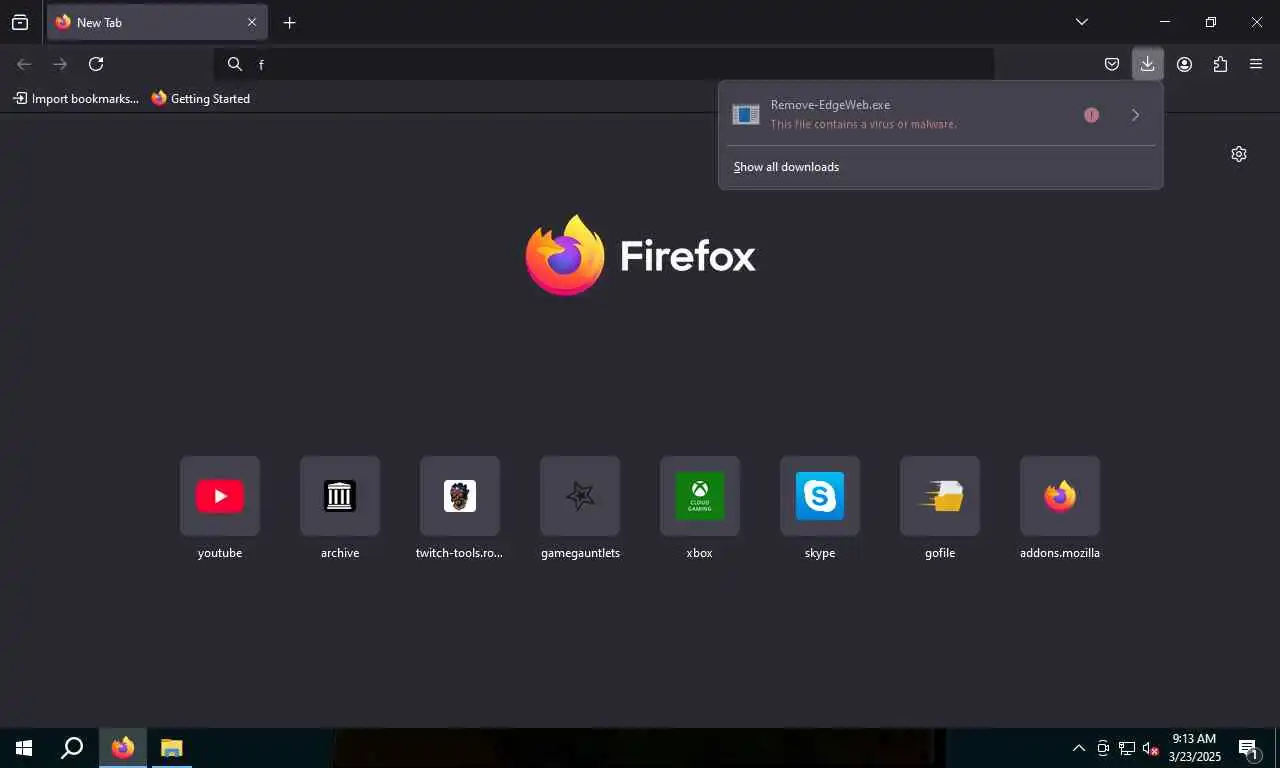Open Getting Started bookmark

tap(201, 98)
